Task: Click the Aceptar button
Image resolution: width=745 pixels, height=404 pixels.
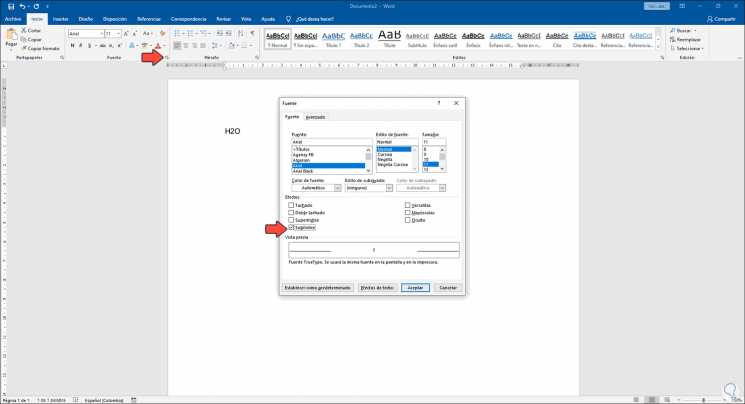Action: pos(415,287)
